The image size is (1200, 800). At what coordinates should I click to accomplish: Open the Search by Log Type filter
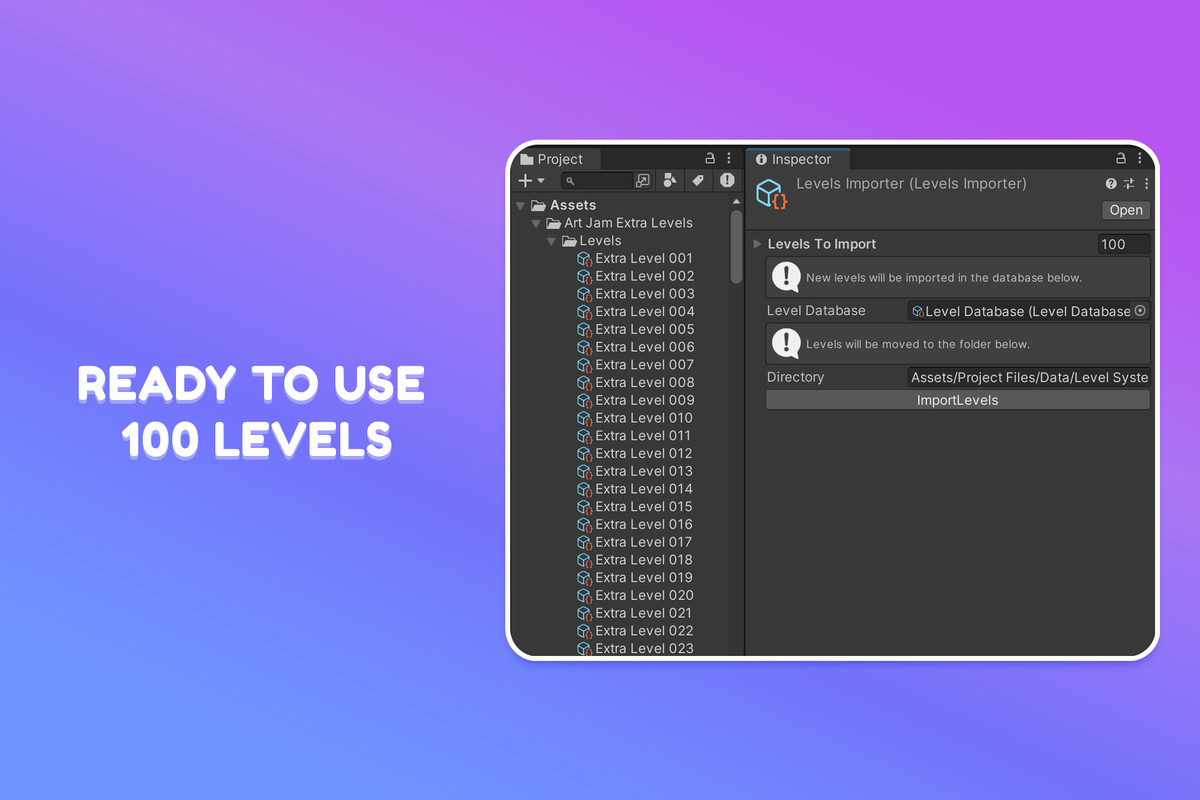pos(727,181)
